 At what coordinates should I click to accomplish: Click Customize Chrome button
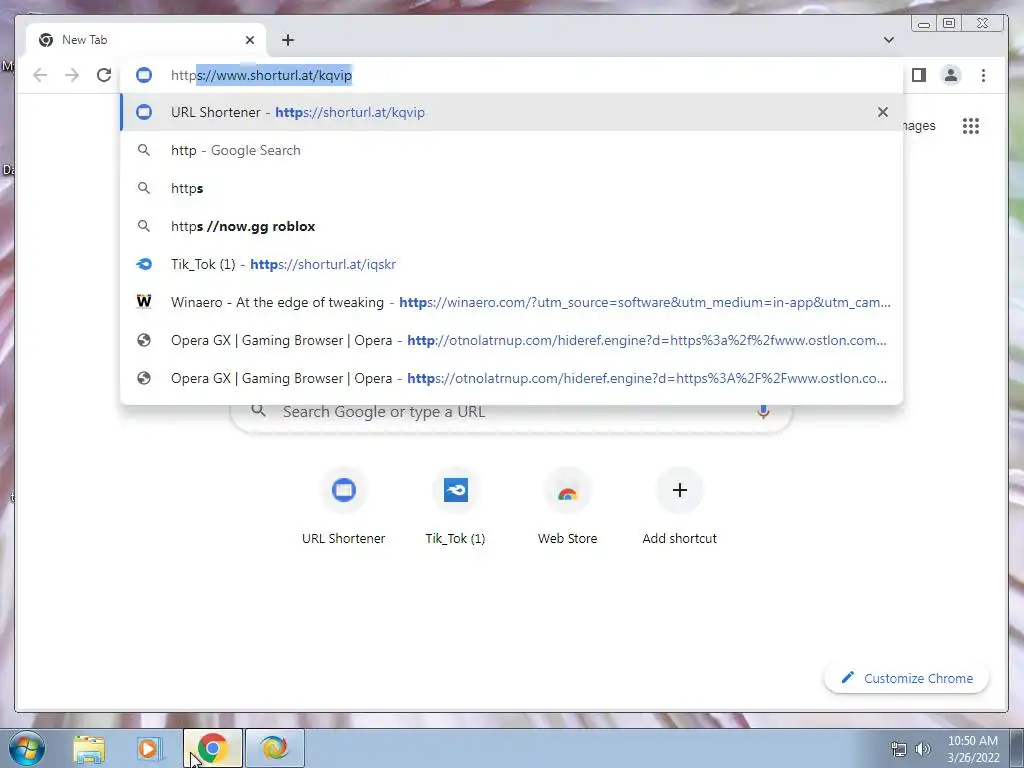[906, 678]
